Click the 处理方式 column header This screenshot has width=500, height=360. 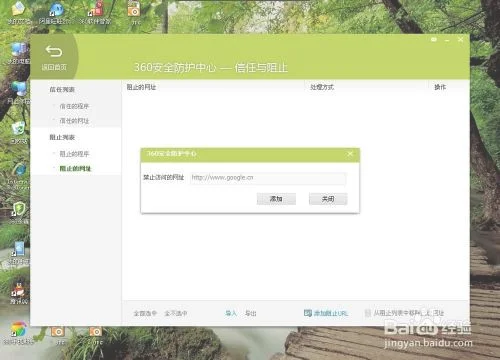coord(322,87)
